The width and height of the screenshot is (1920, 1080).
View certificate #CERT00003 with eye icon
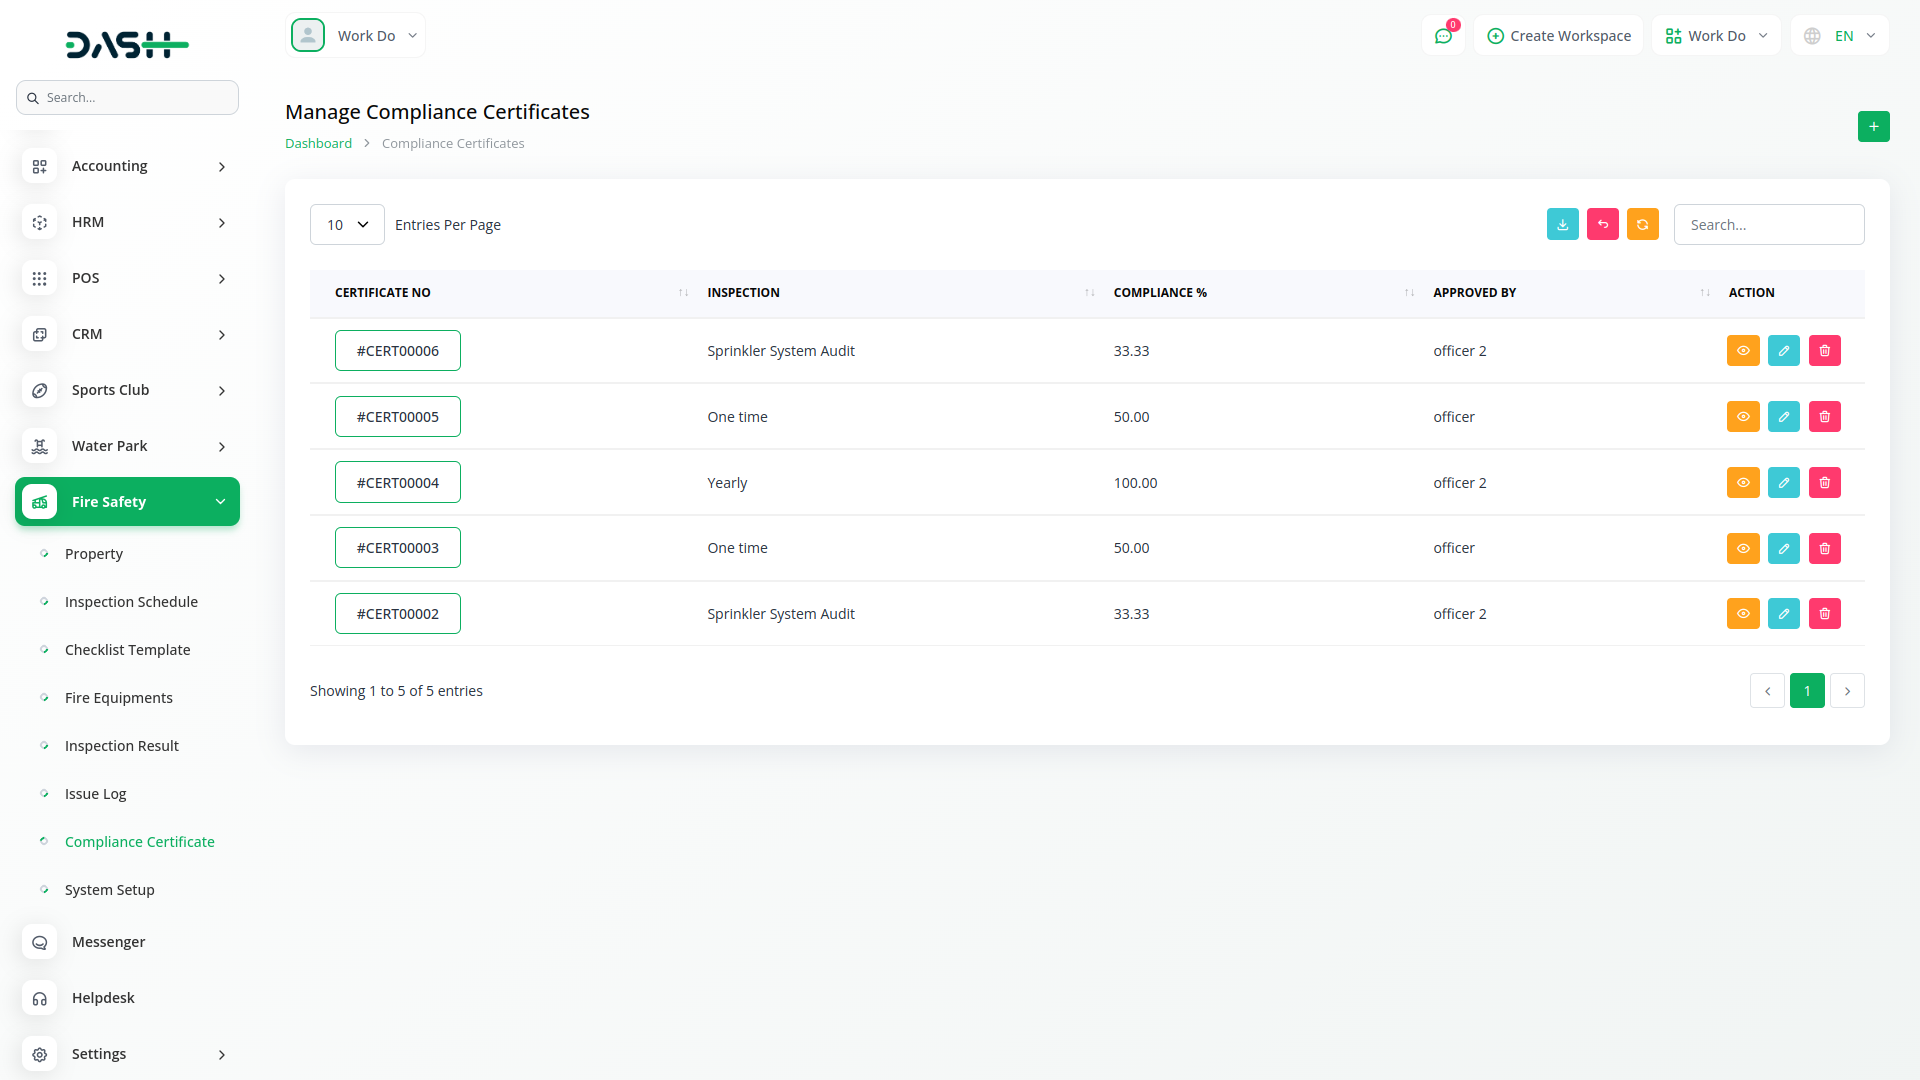(1742, 548)
